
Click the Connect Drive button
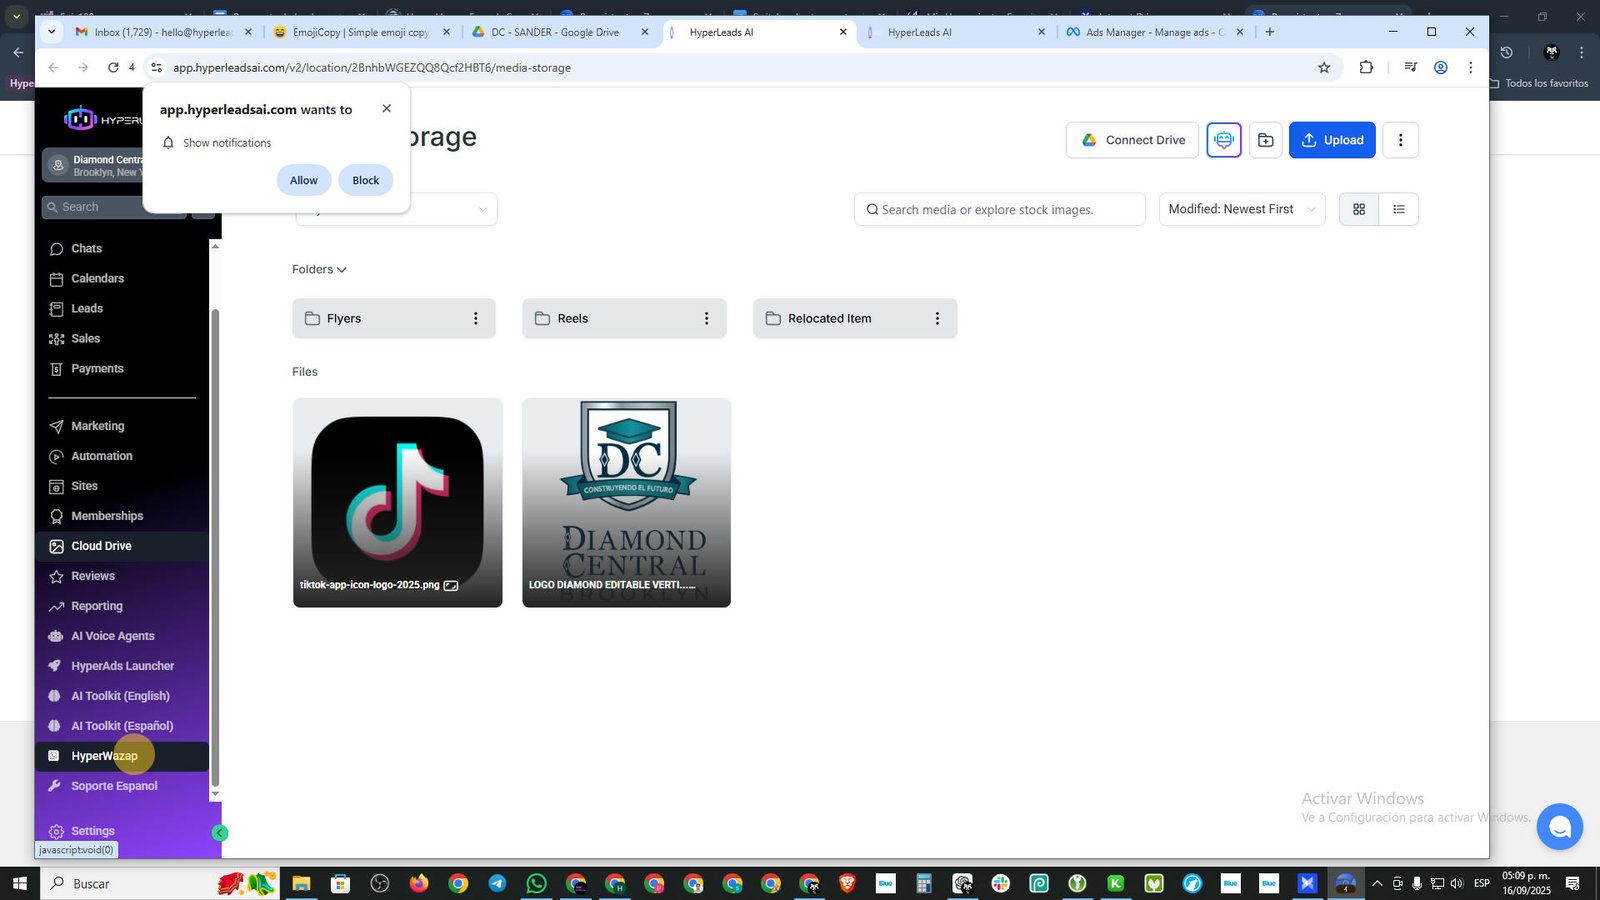click(x=1132, y=140)
